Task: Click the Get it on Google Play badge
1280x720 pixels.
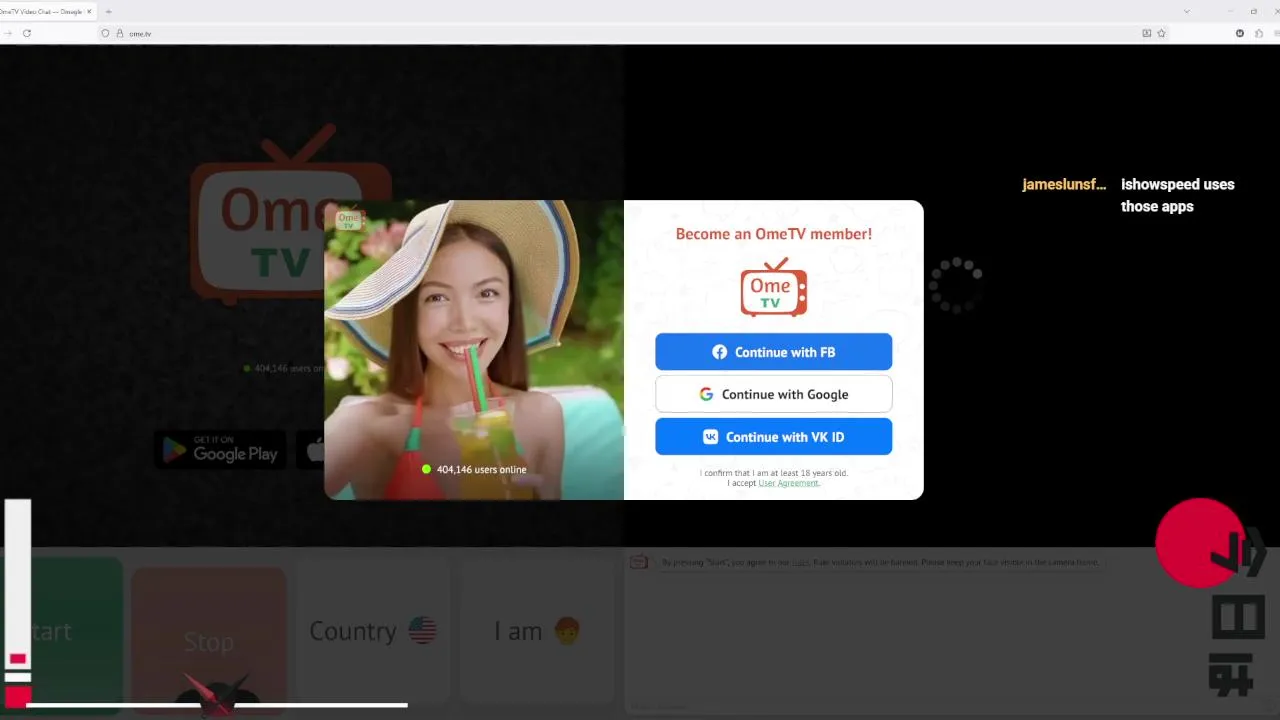Action: click(220, 450)
